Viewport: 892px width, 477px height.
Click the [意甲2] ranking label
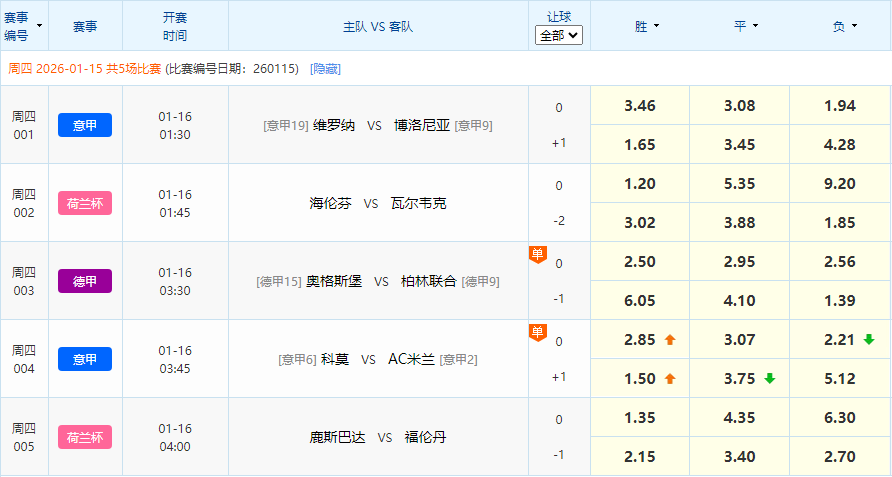[459, 360]
